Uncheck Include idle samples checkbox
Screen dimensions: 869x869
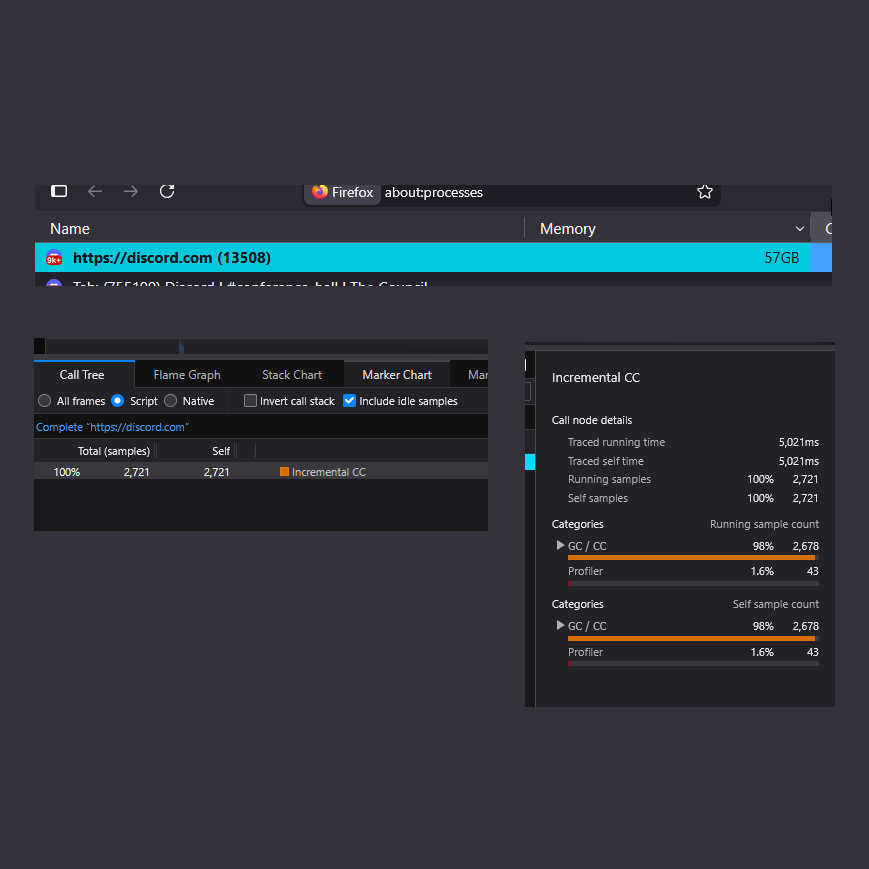349,401
